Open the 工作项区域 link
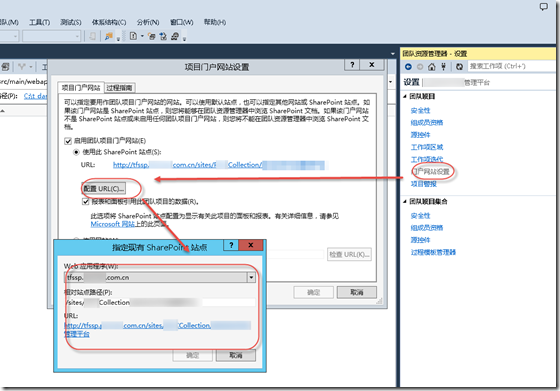This screenshot has height=391, width=560. pyautogui.click(x=427, y=147)
